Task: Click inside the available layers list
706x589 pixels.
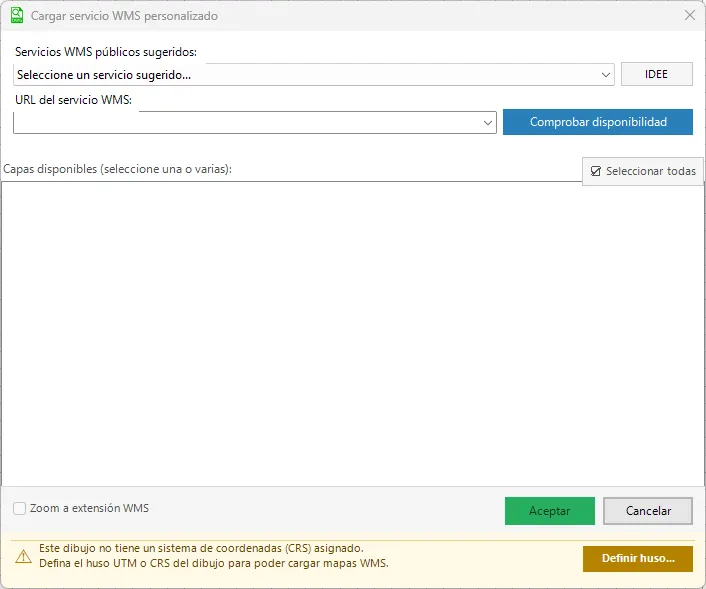Action: (x=353, y=333)
